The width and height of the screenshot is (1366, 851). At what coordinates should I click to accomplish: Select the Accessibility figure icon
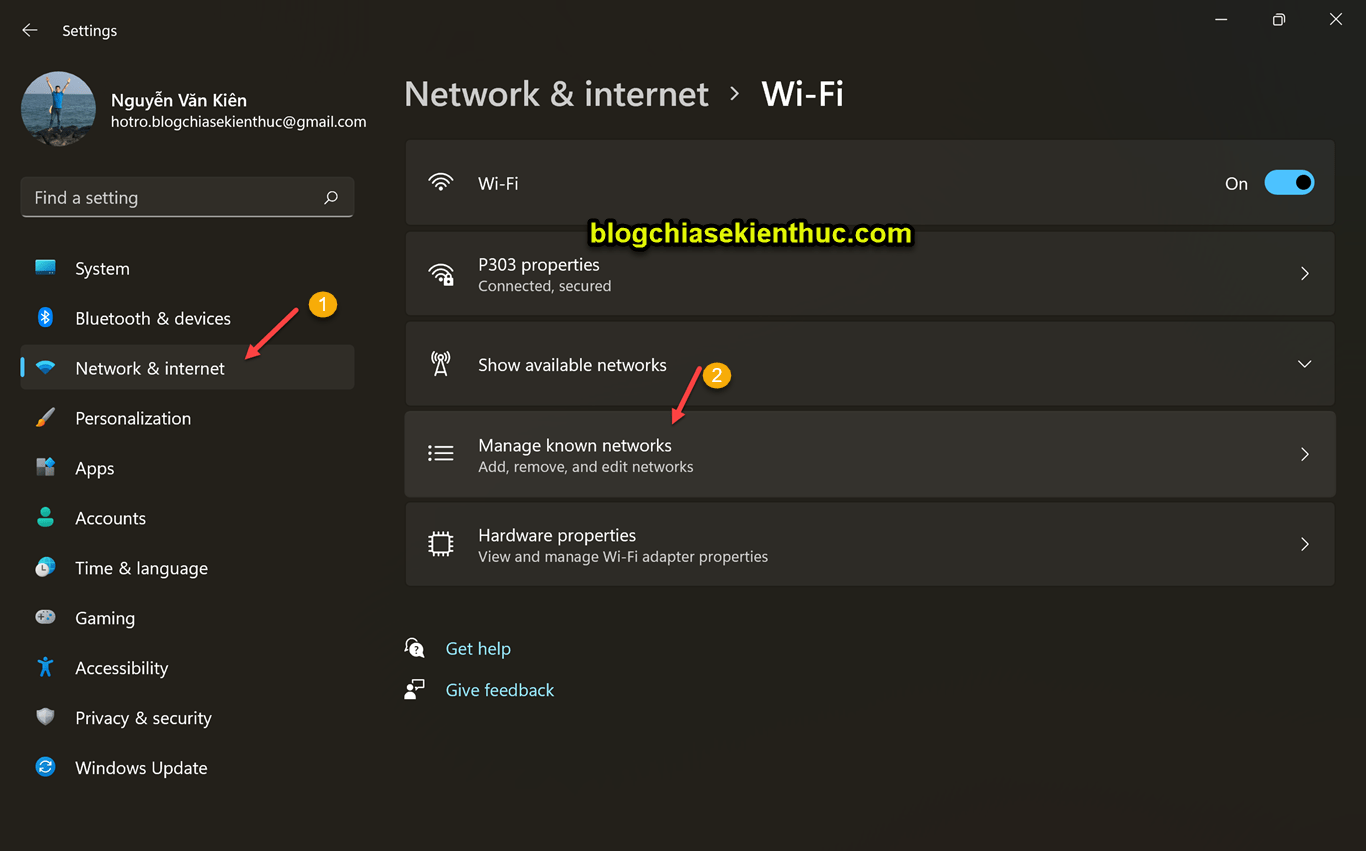tap(45, 667)
